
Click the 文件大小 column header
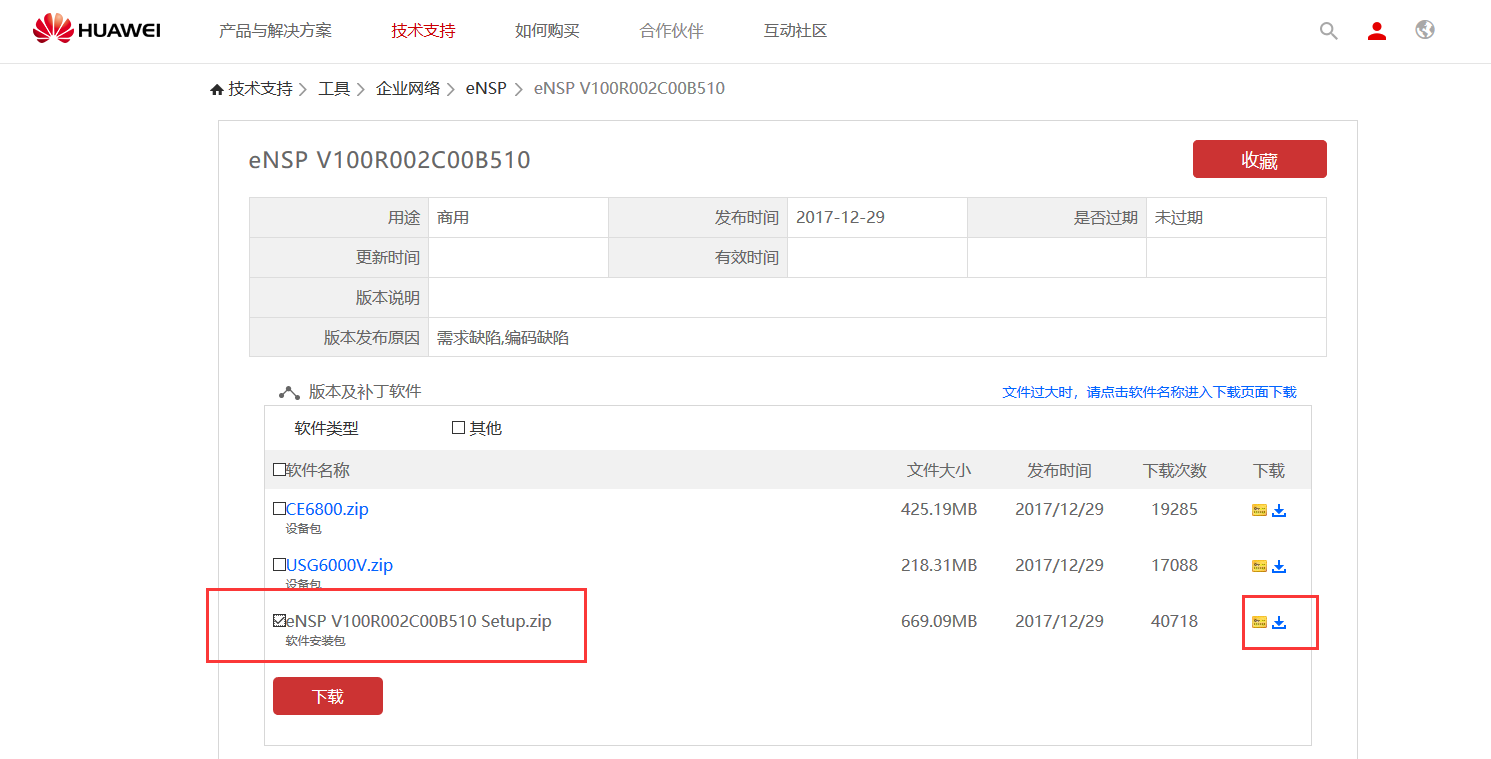[x=938, y=470]
